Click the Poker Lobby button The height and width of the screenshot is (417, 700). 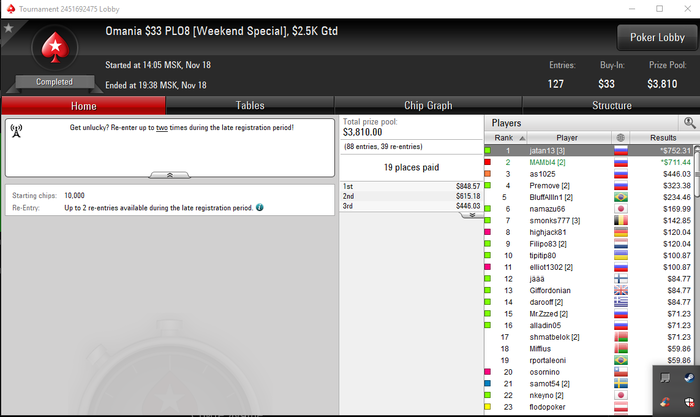657,38
